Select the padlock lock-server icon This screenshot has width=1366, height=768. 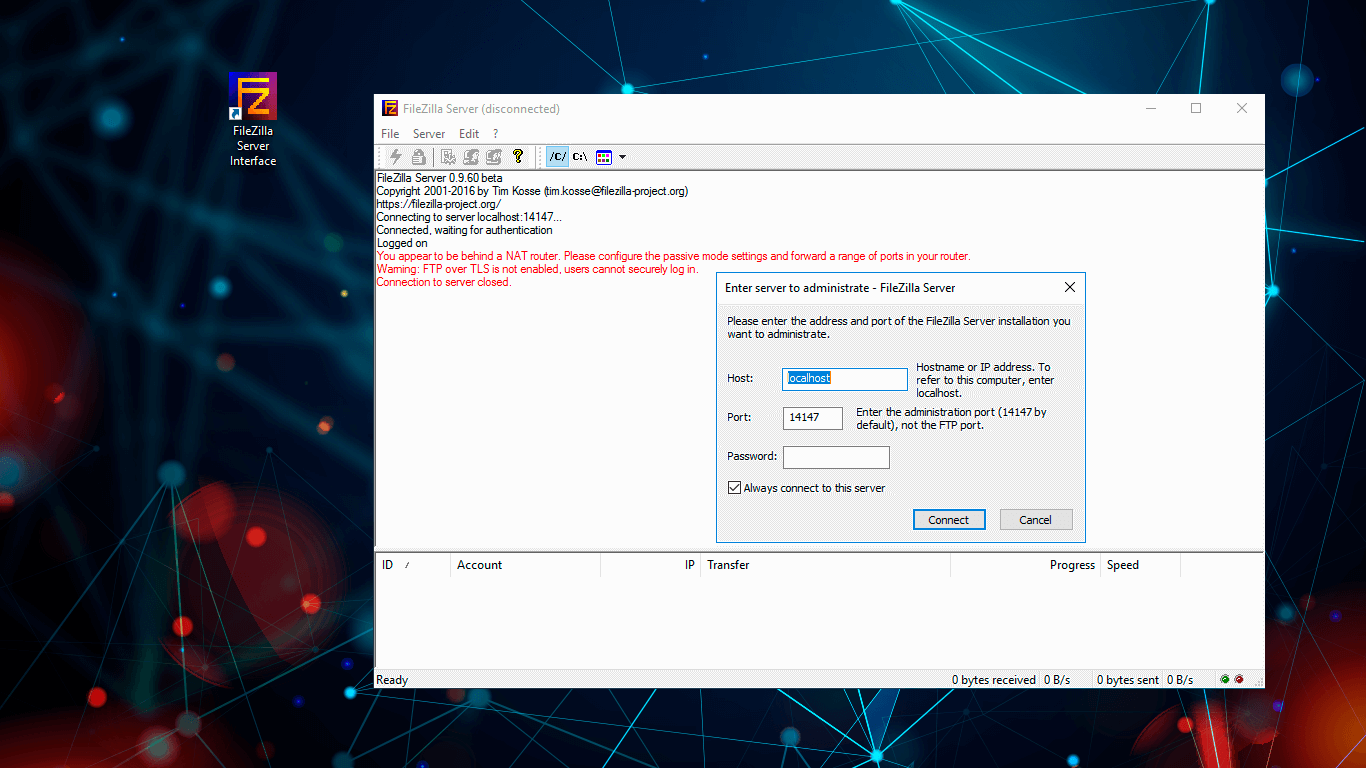coord(419,157)
